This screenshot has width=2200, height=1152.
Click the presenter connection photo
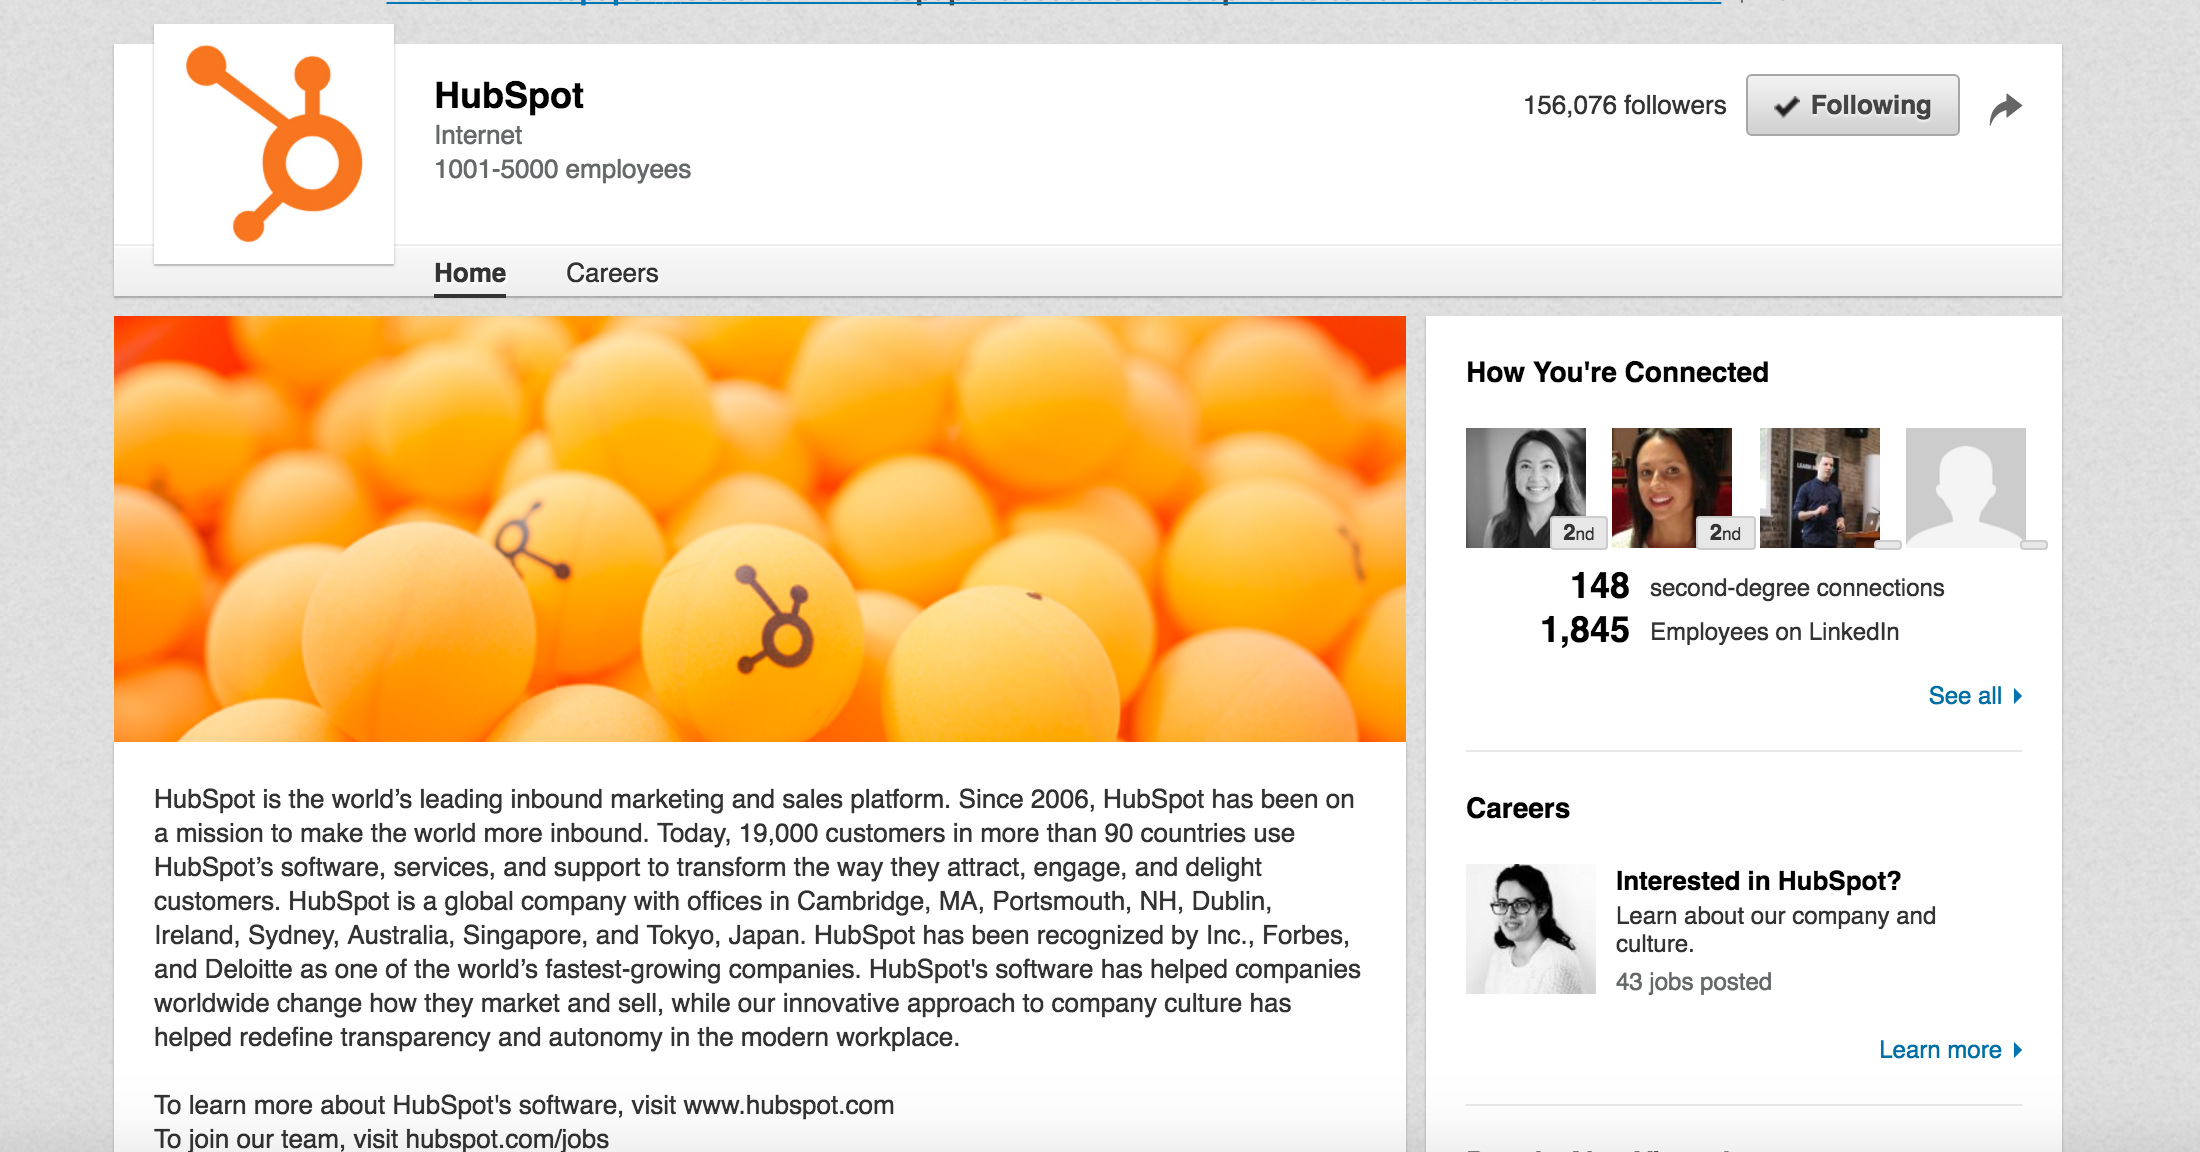pos(1819,487)
